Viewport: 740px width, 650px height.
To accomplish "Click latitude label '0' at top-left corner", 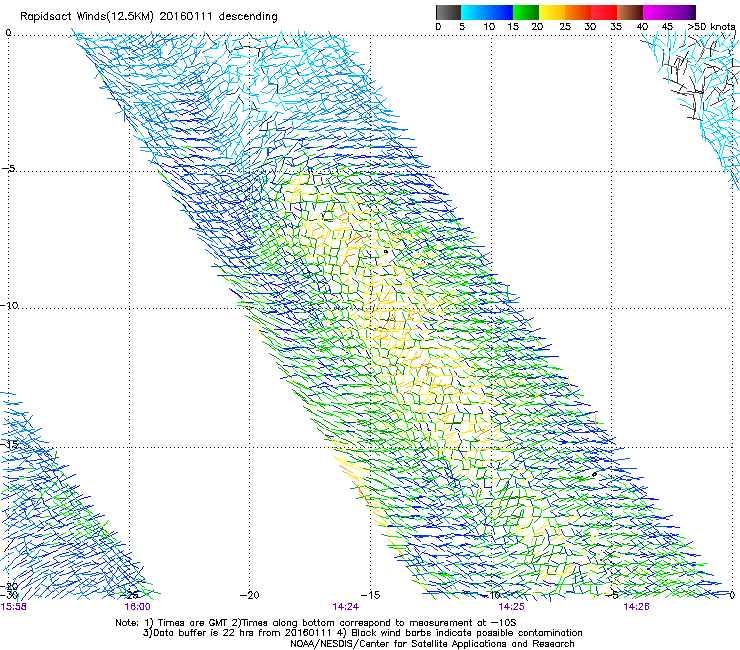I will 8,33.
